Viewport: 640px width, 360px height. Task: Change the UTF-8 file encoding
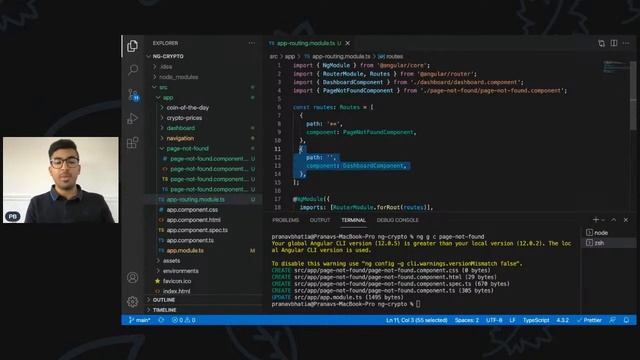click(494, 320)
